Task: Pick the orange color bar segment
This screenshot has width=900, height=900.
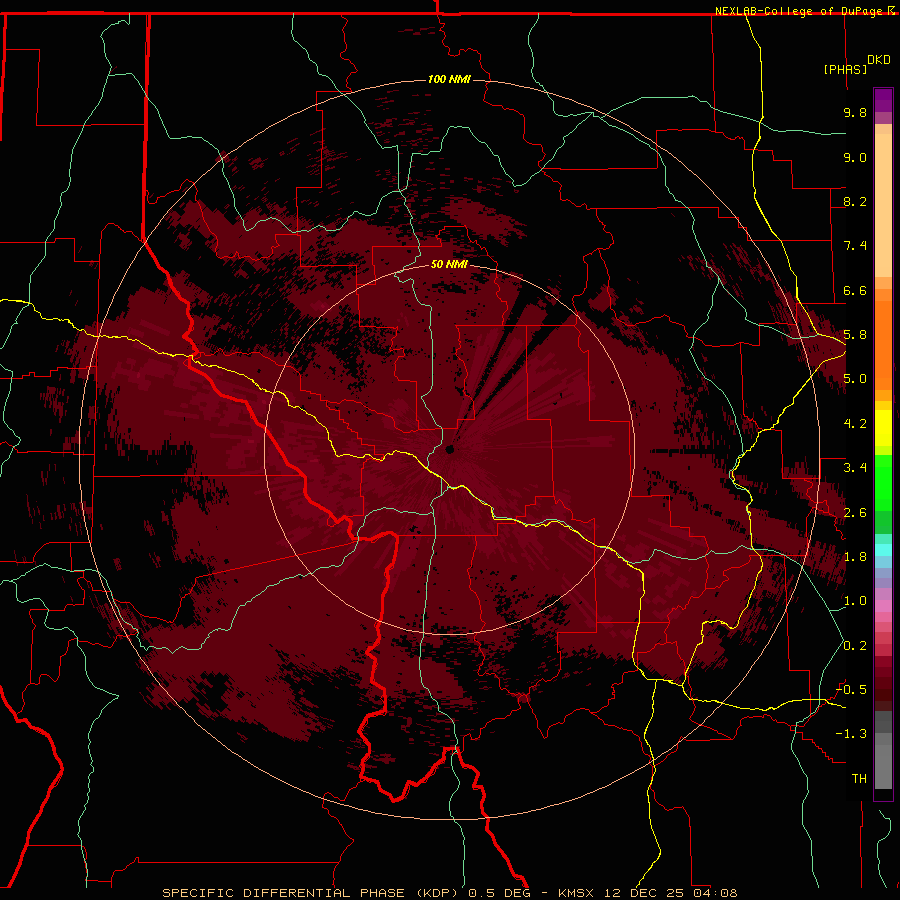Action: (883, 344)
